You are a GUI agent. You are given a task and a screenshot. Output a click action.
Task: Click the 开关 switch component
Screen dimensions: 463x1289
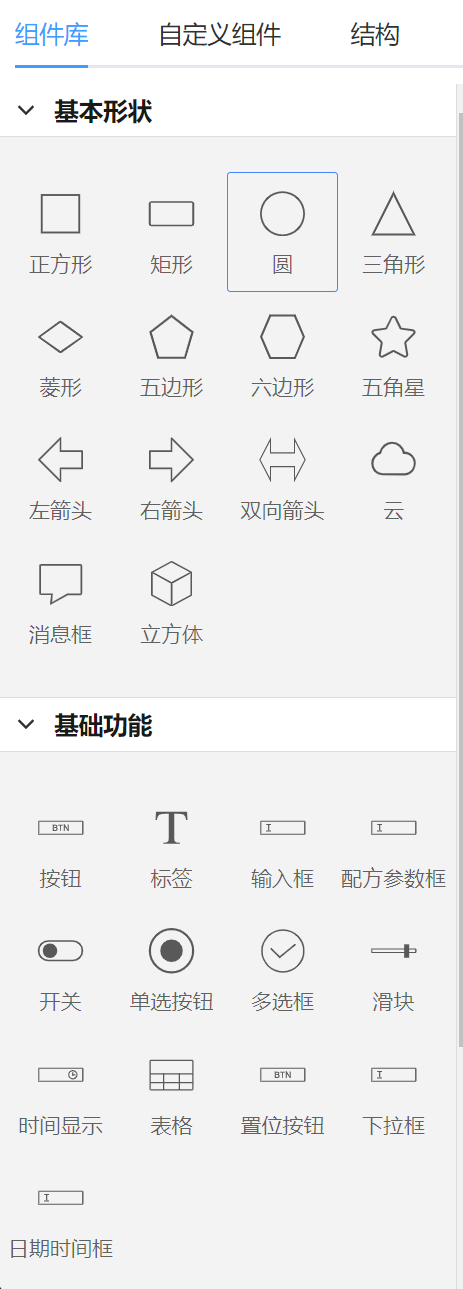(x=60, y=970)
